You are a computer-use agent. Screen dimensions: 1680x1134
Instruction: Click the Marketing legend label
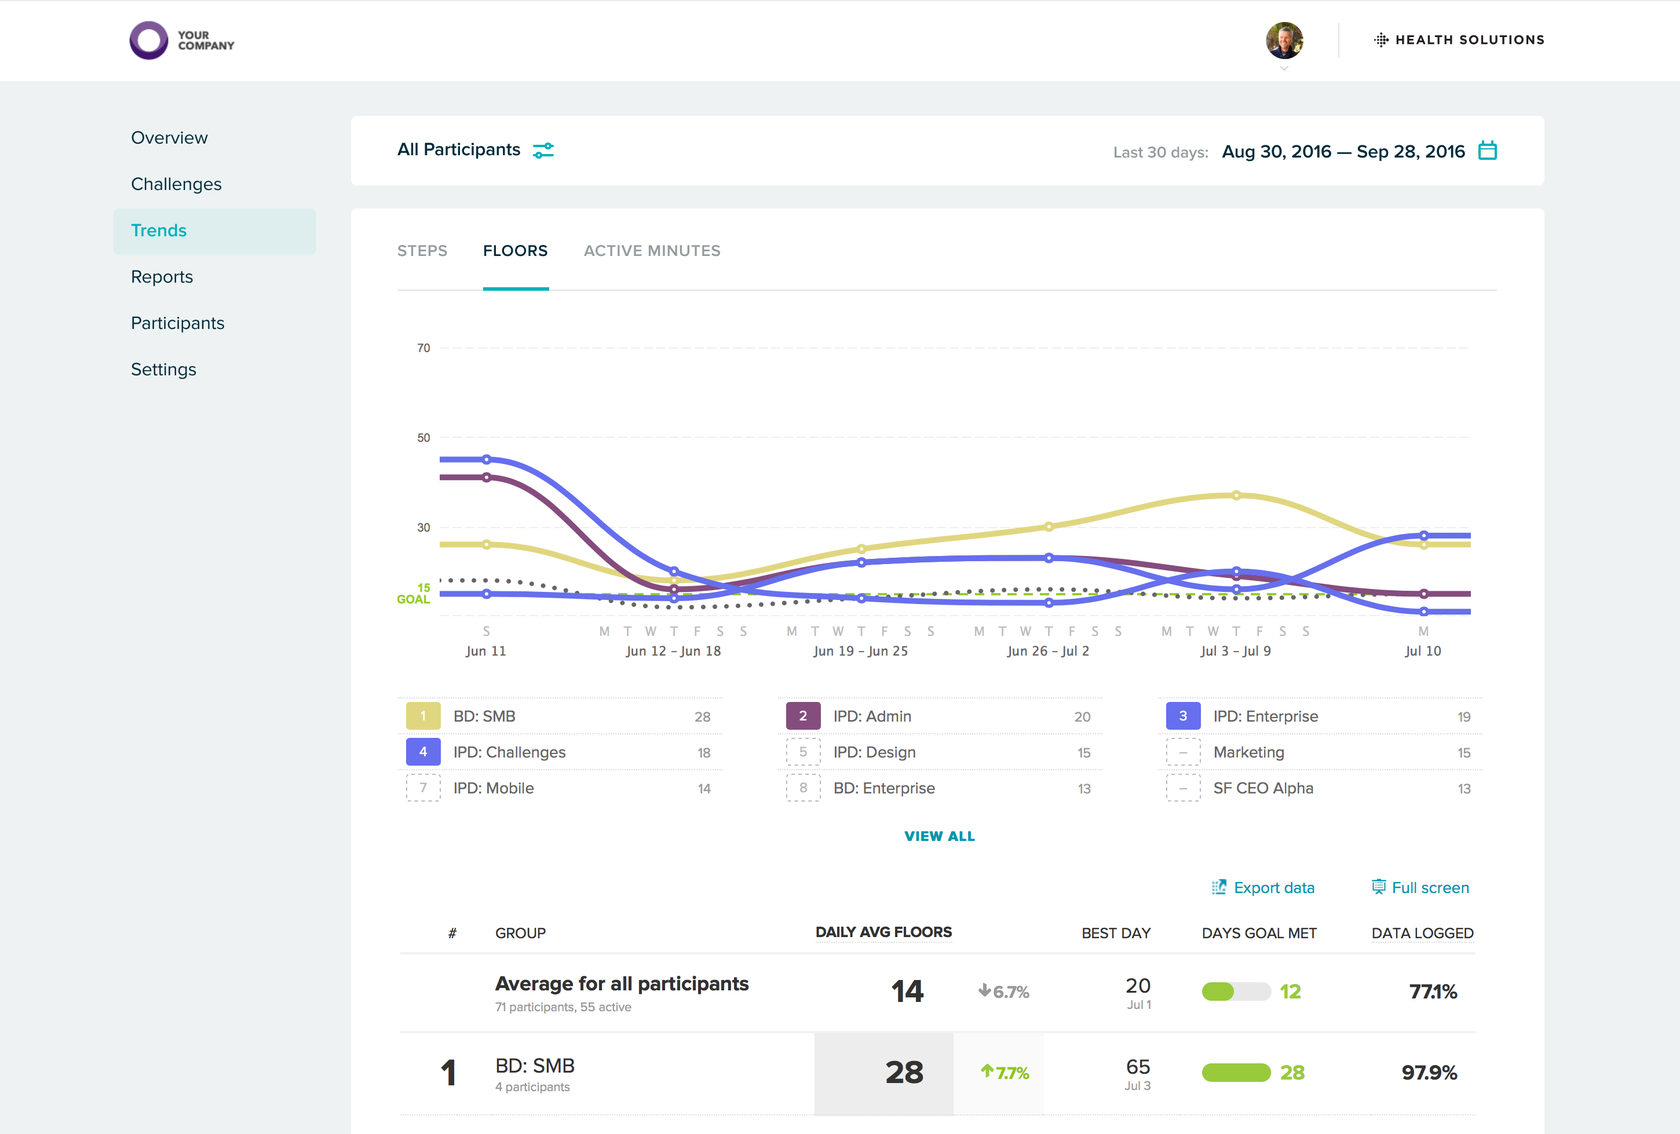coord(1248,752)
